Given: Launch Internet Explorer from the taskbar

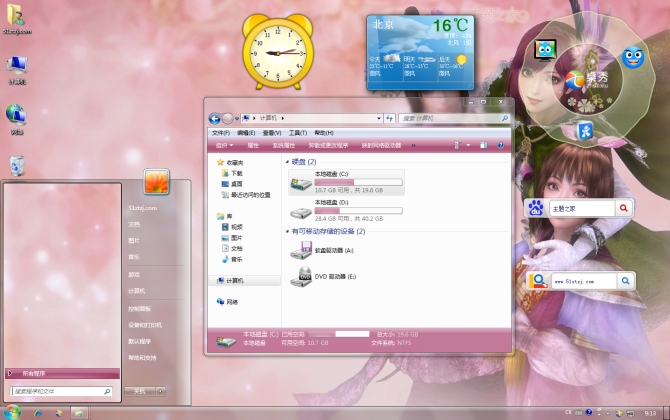Looking at the screenshot, I should pyautogui.click(x=38, y=413).
